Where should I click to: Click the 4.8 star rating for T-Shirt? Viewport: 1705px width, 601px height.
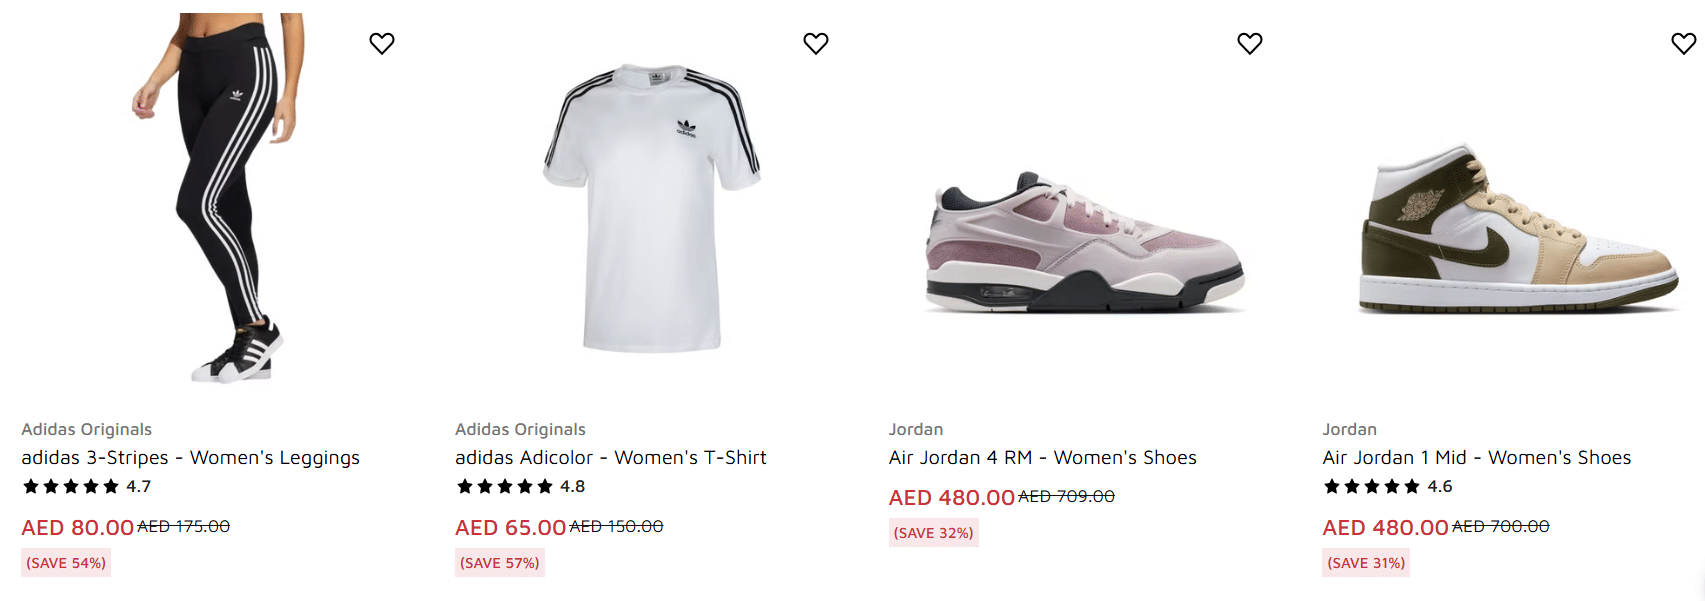pyautogui.click(x=520, y=487)
